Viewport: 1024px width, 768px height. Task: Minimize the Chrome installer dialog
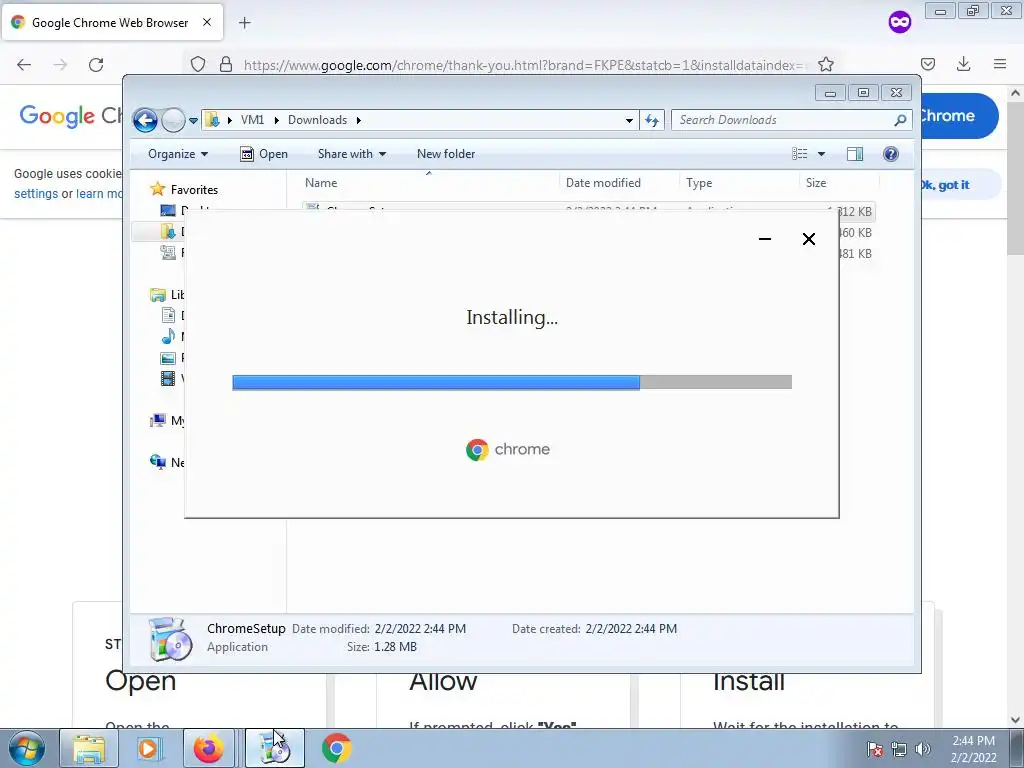[765, 239]
